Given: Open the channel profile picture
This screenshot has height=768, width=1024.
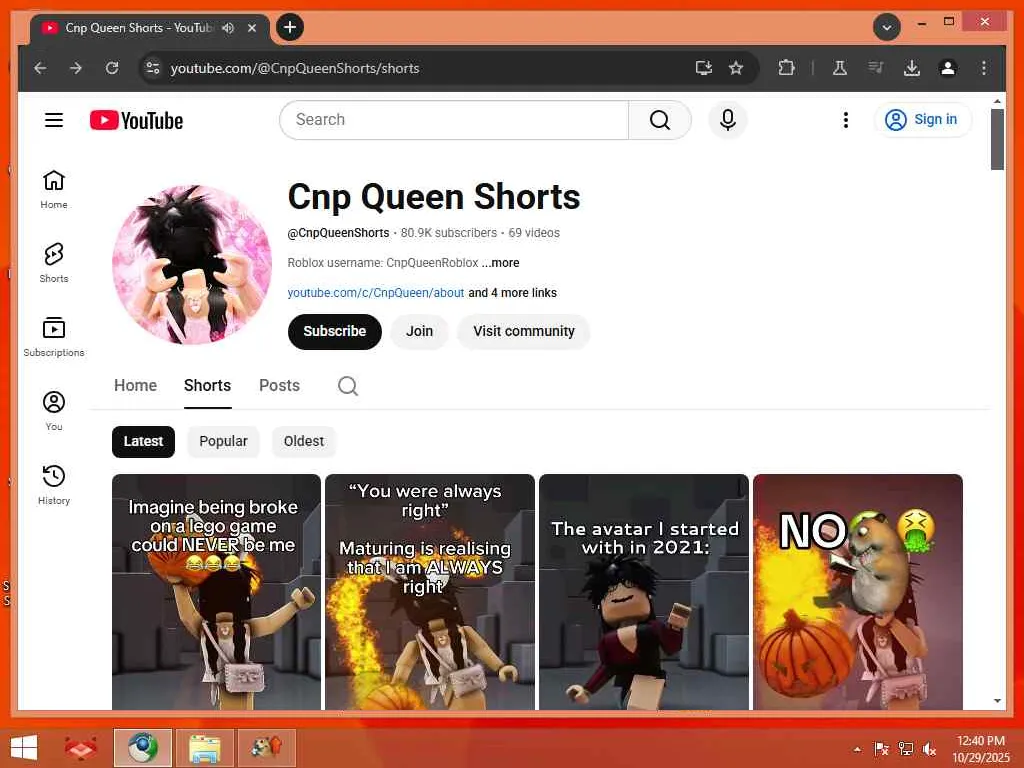Looking at the screenshot, I should click(x=192, y=264).
